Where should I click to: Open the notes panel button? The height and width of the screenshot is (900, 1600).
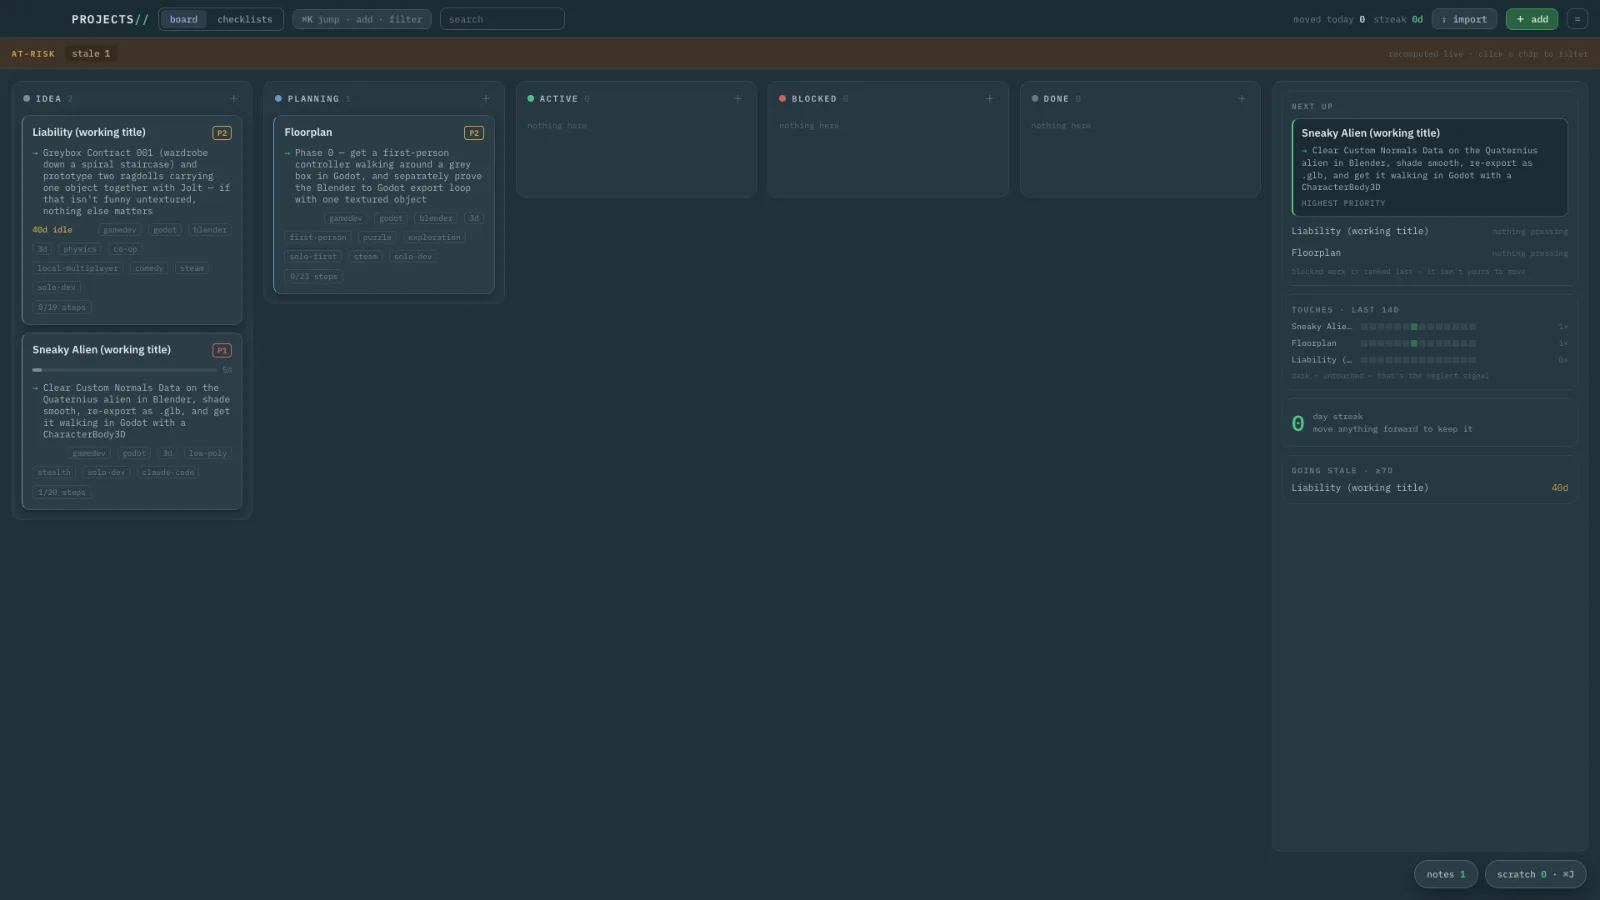pos(1446,874)
